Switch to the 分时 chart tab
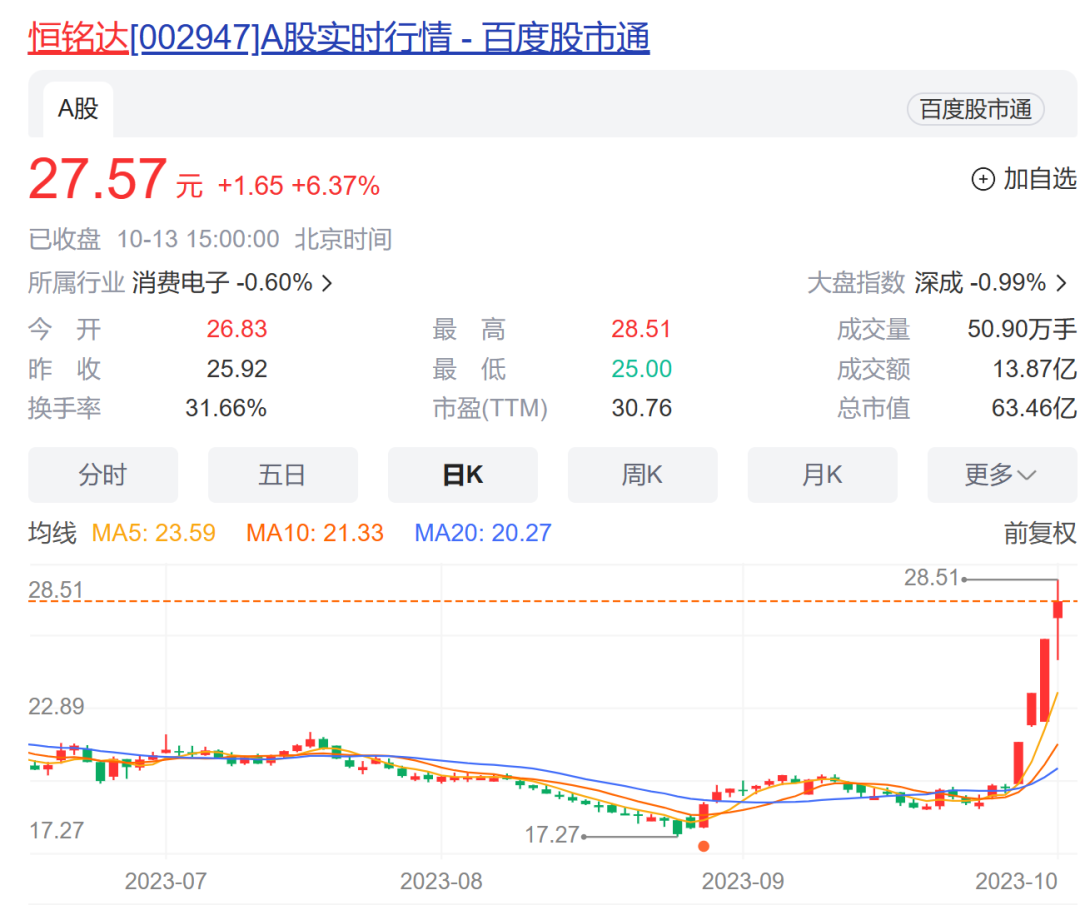Screen dimensions: 1080x905 click(103, 475)
